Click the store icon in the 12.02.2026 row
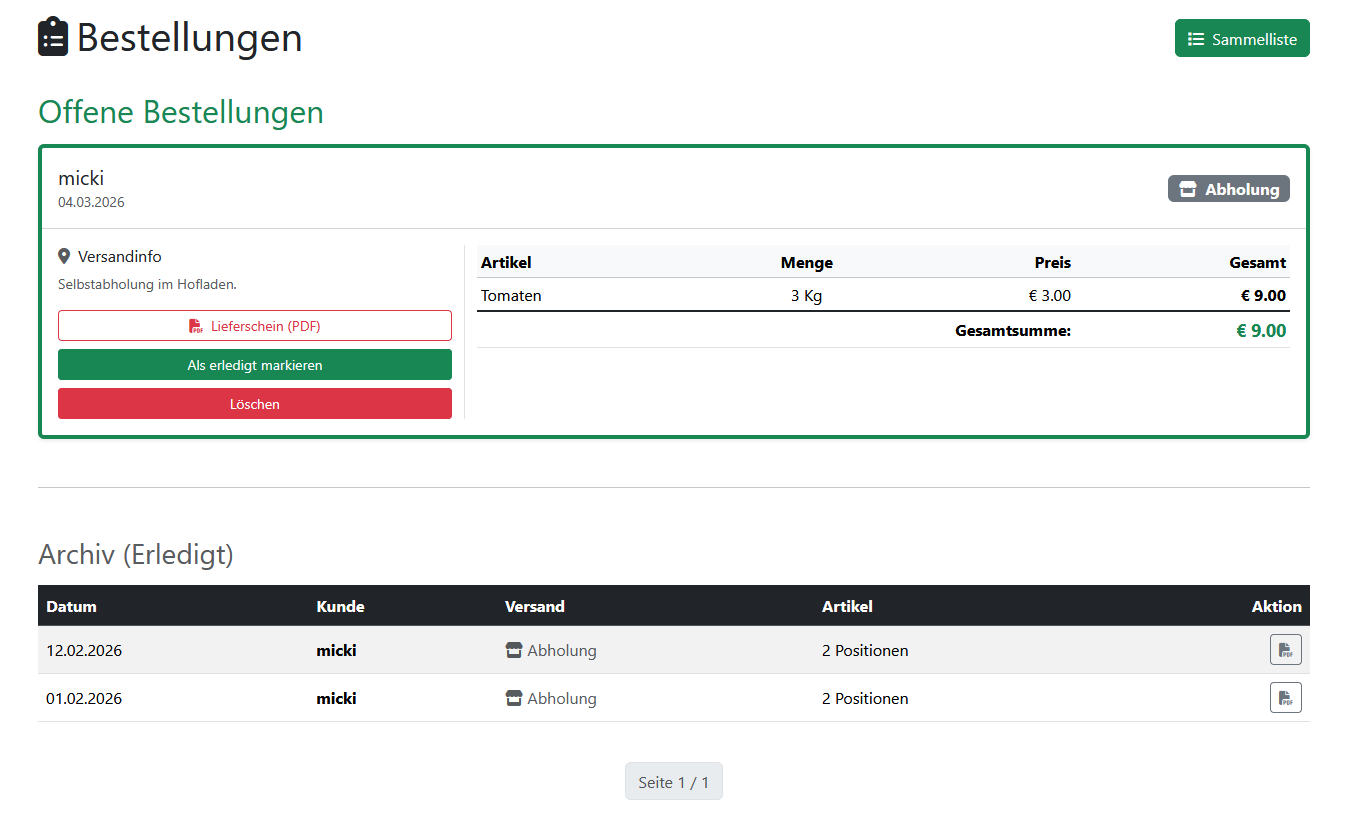 pyautogui.click(x=514, y=651)
